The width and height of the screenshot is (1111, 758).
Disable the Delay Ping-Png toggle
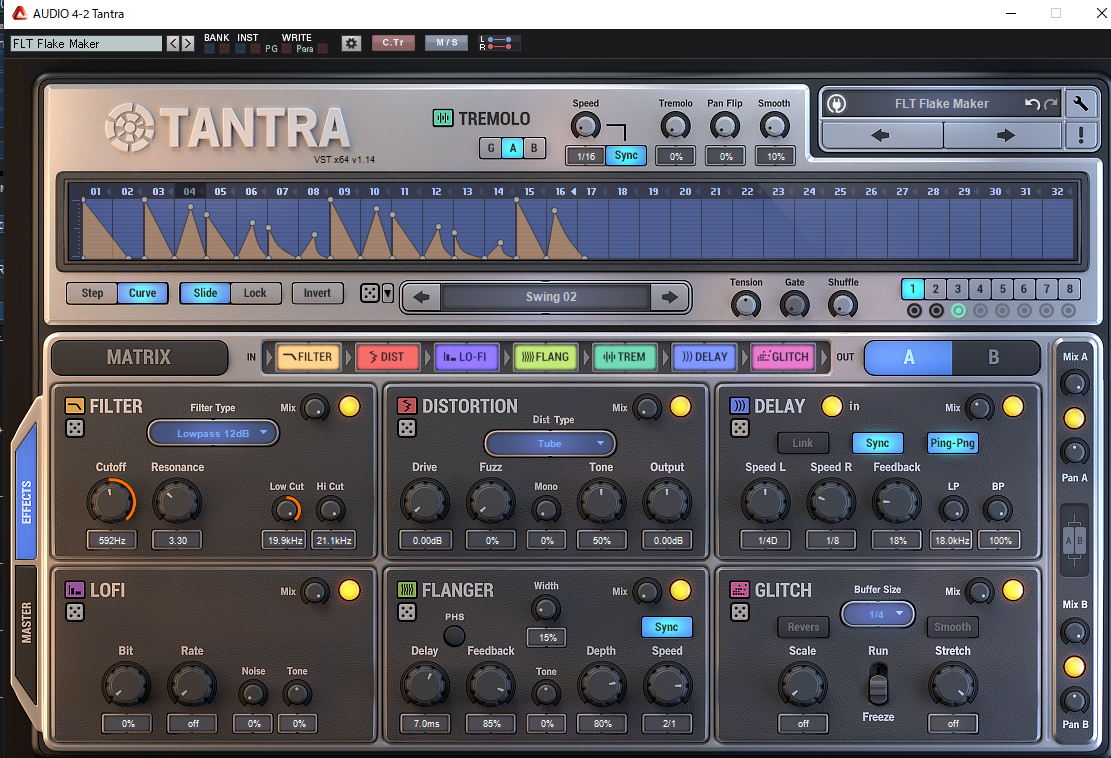tap(952, 443)
